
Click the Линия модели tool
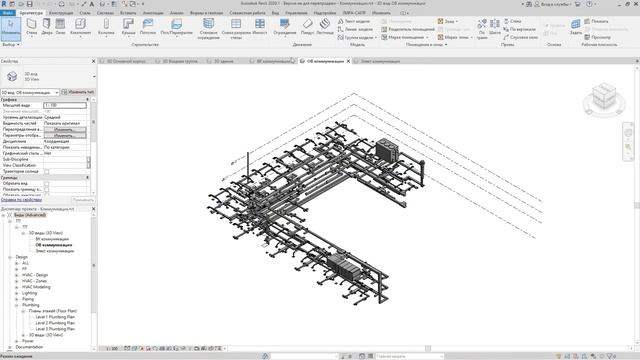[355, 29]
